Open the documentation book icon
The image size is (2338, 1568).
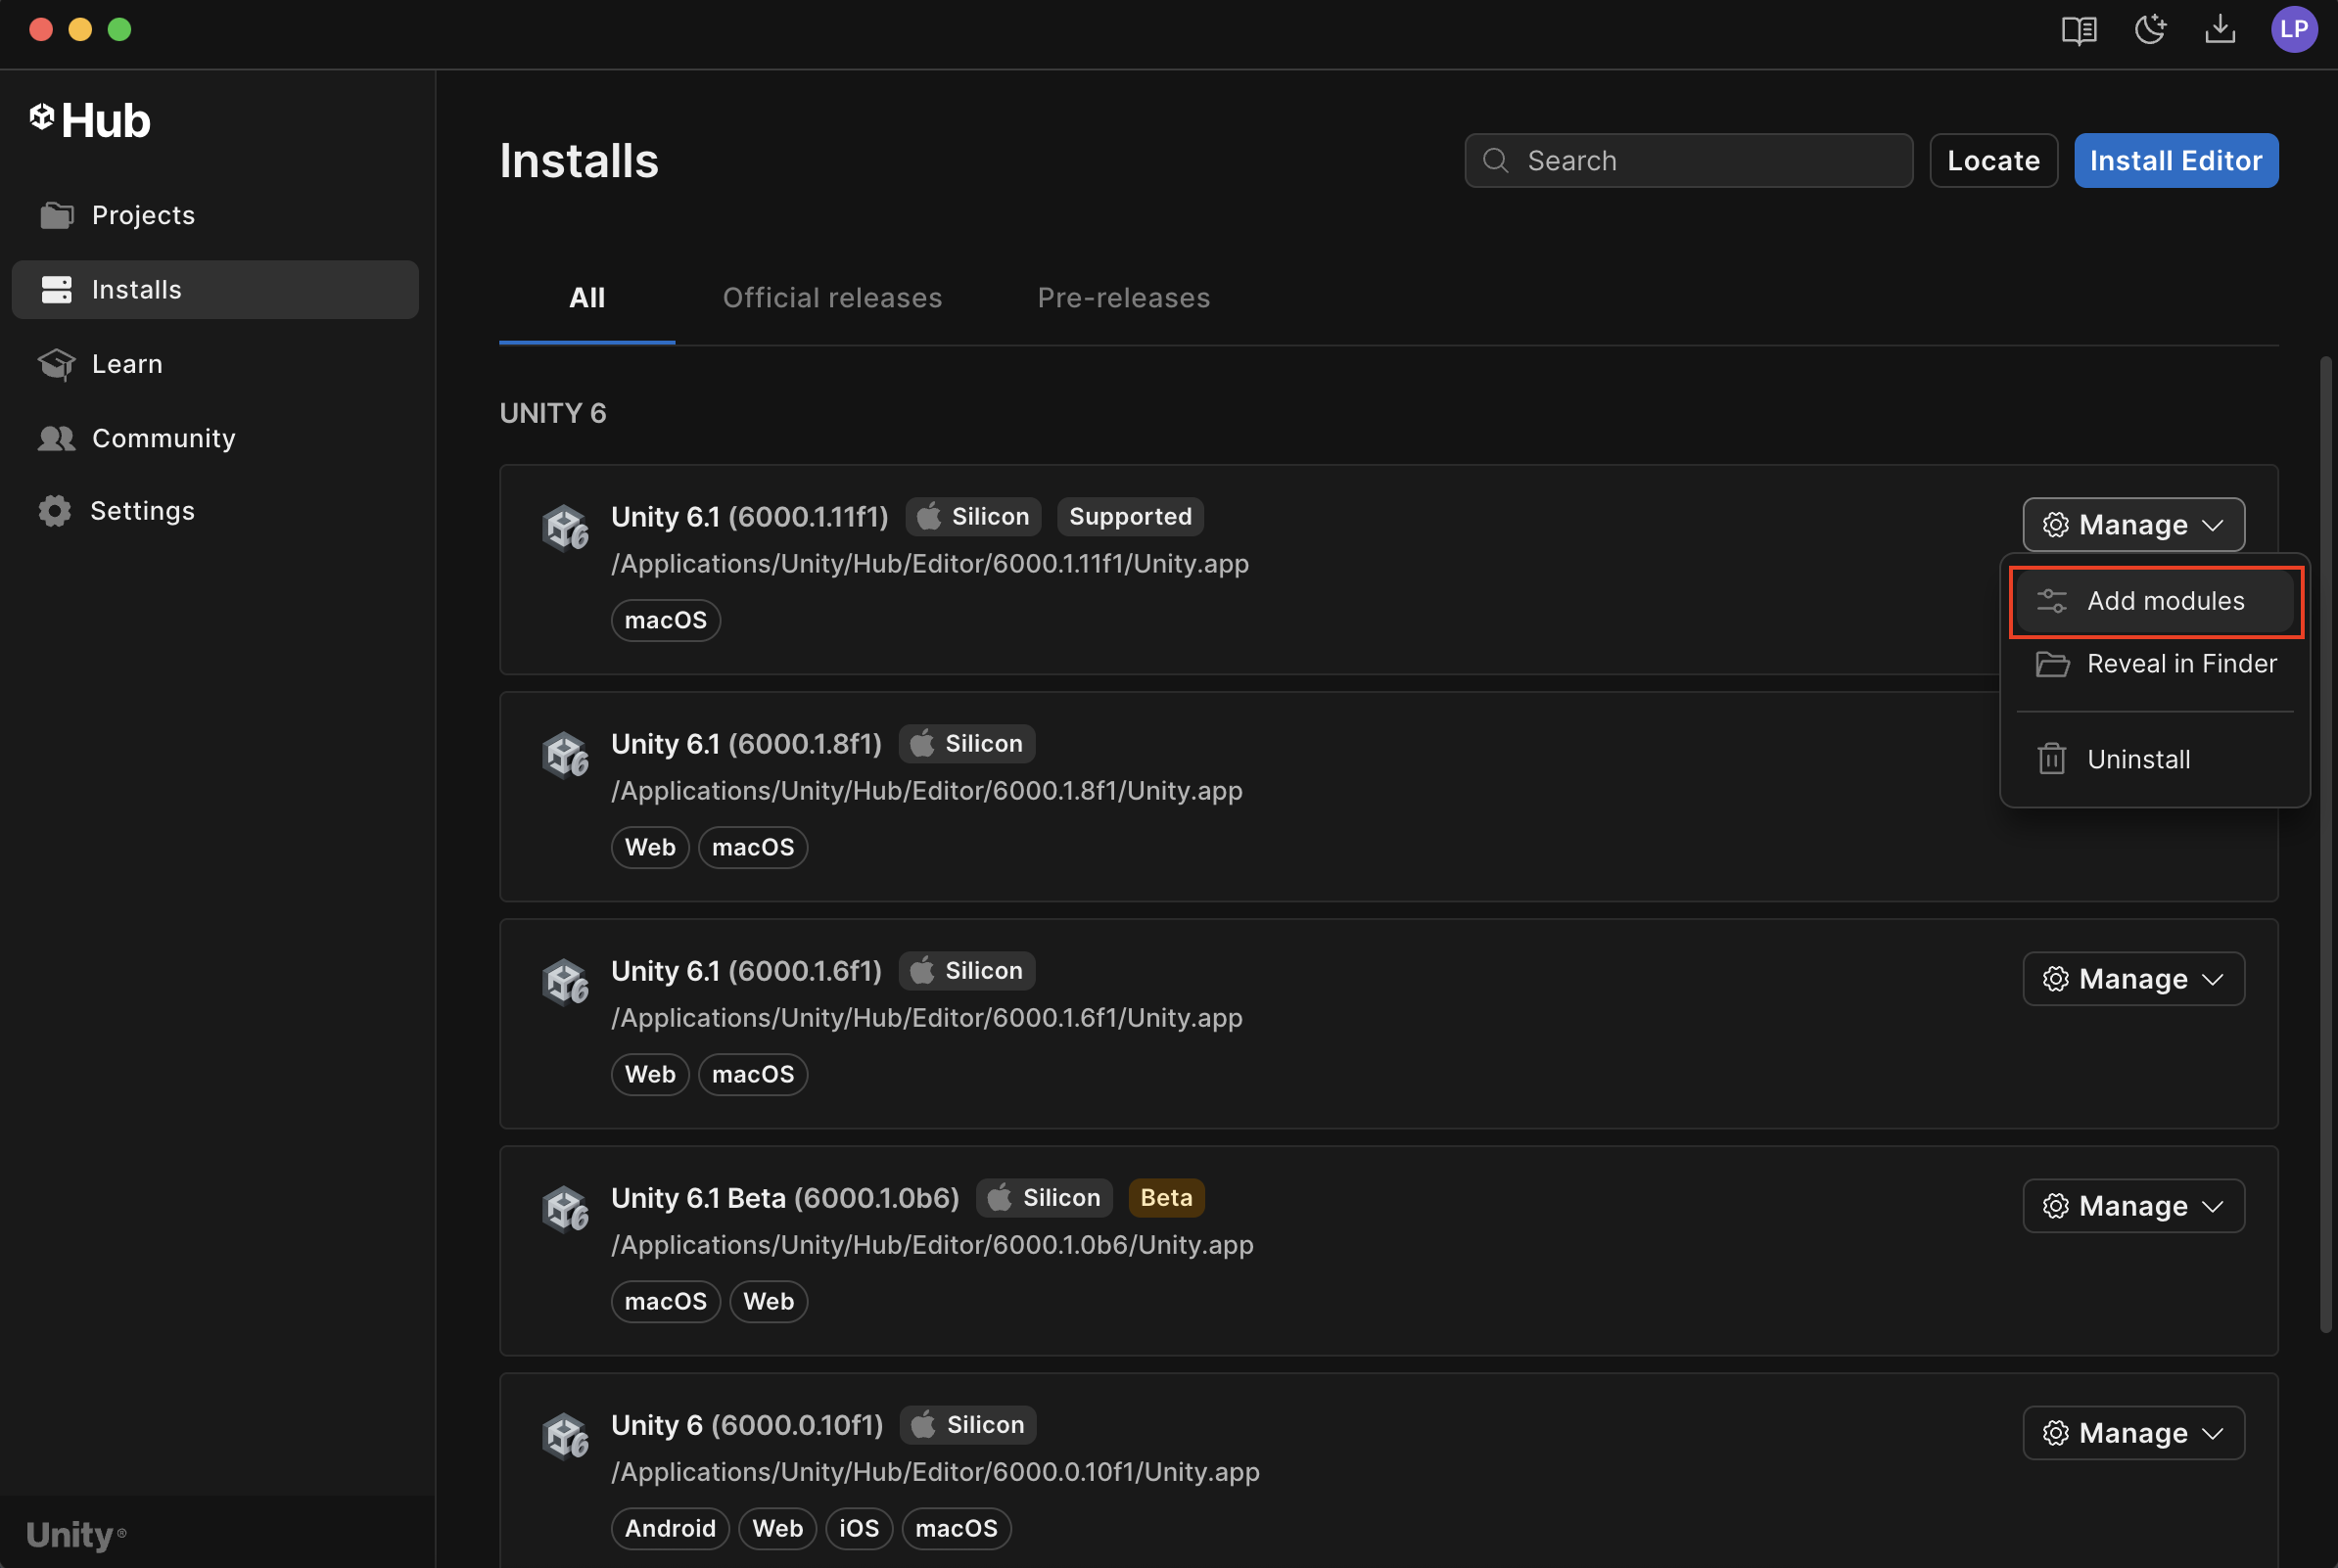(x=2078, y=30)
